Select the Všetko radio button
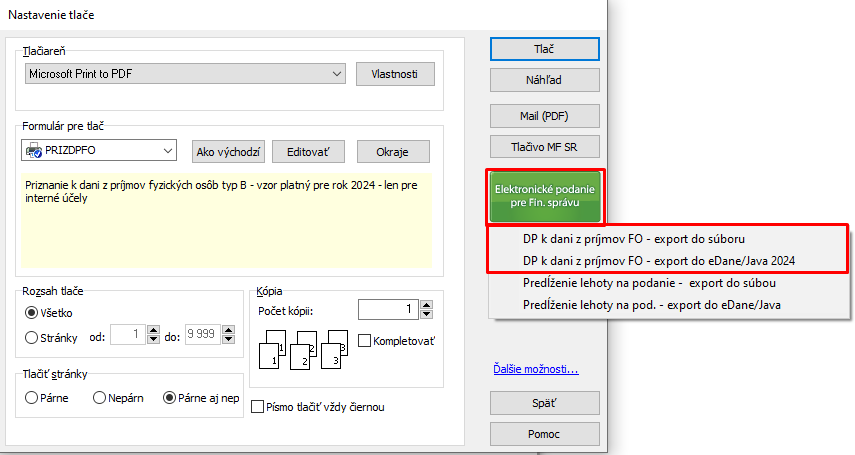 coord(33,313)
